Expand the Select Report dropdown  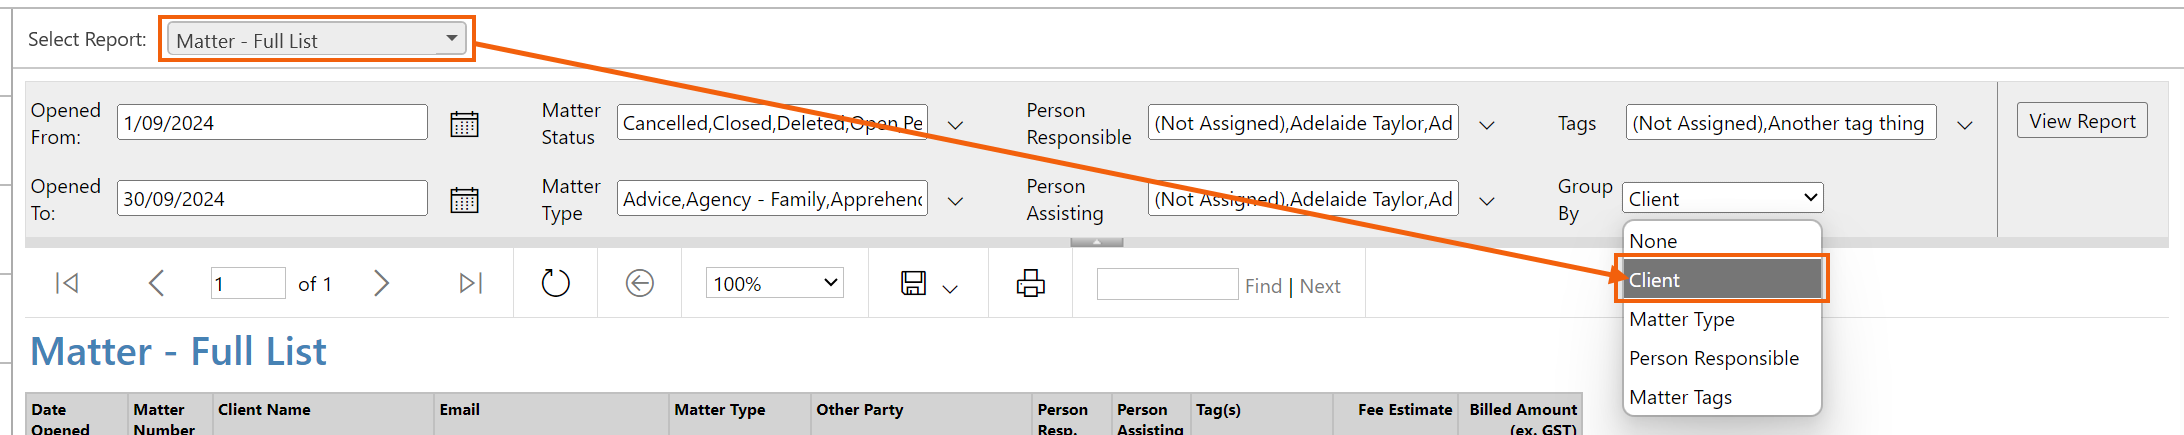[317, 40]
